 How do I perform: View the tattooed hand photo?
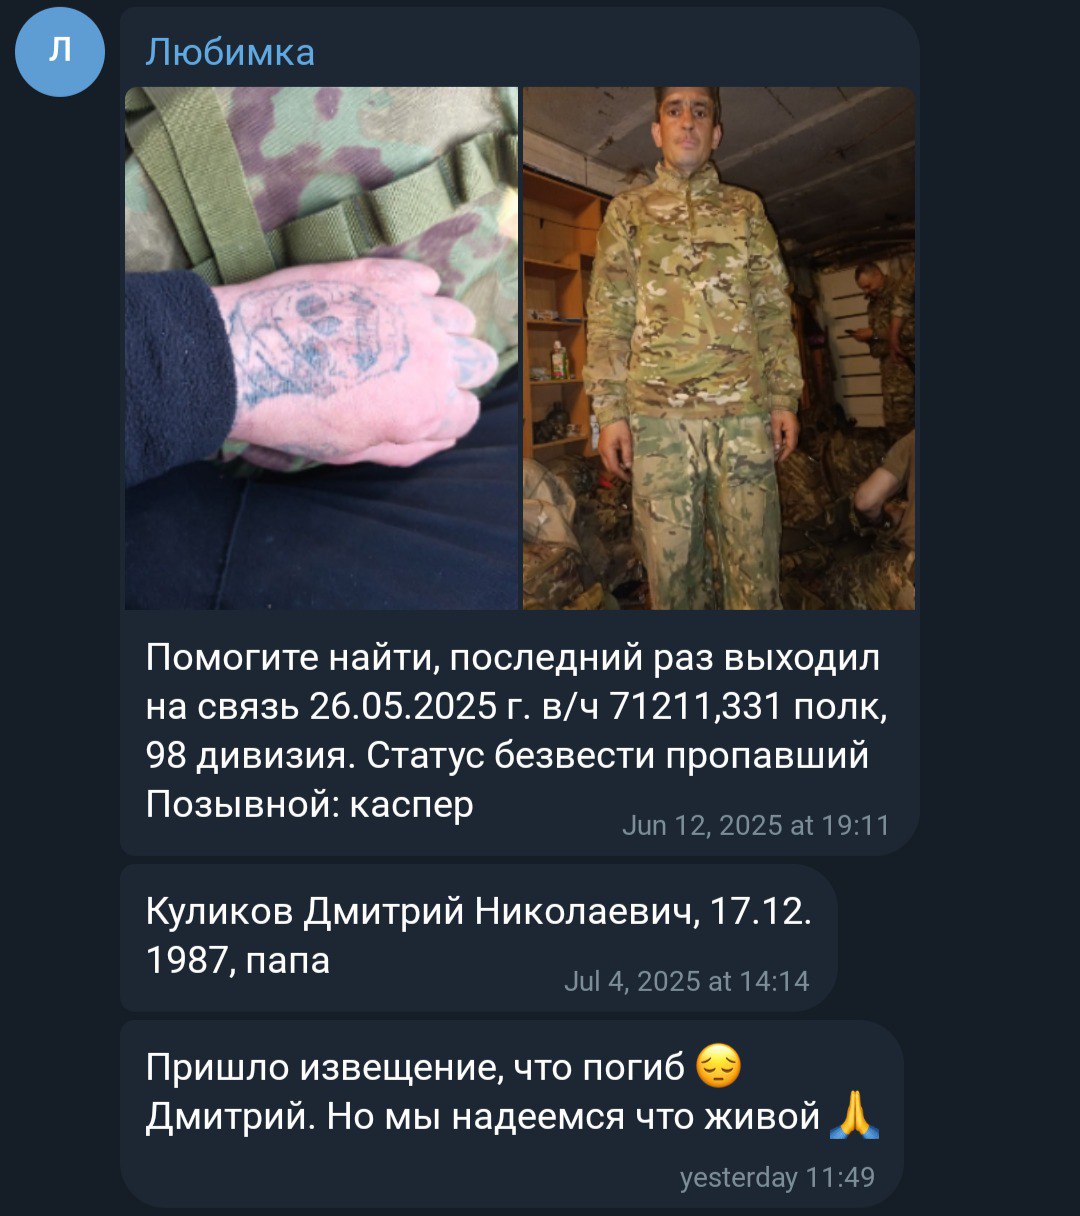click(321, 348)
